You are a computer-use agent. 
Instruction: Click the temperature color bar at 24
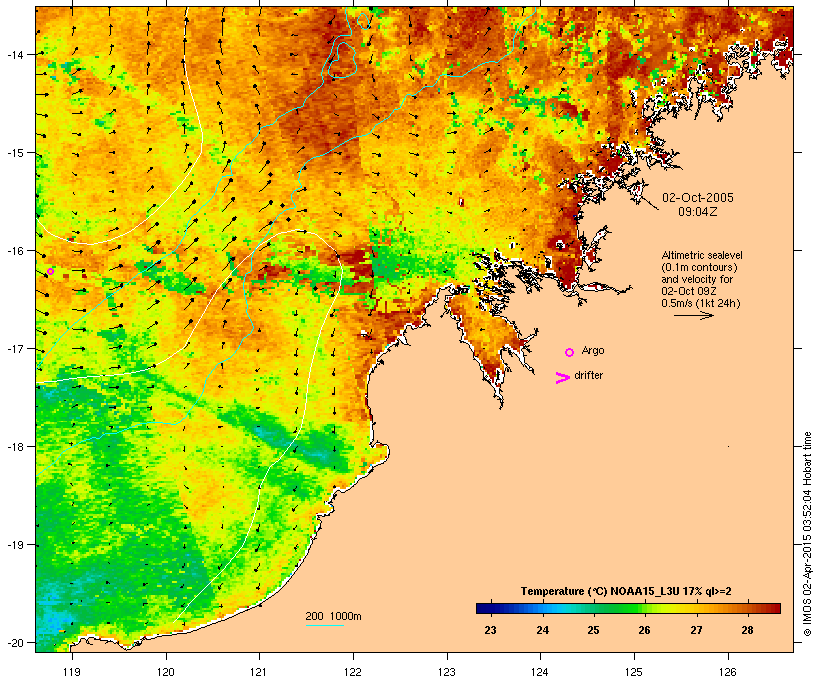click(543, 608)
